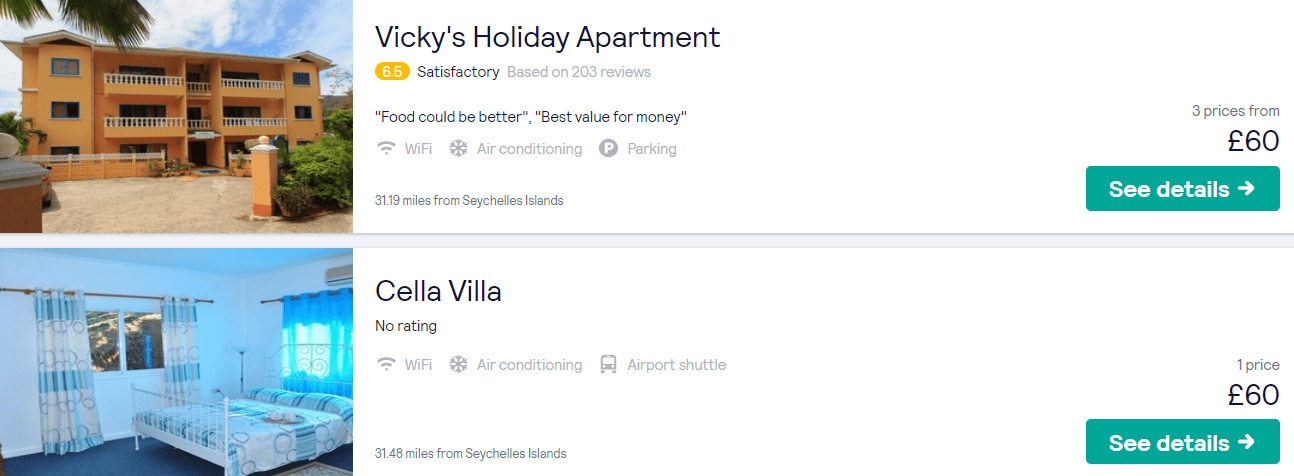The height and width of the screenshot is (476, 1294).
Task: View the Cella Villa bedroom photo
Action: click(x=176, y=362)
